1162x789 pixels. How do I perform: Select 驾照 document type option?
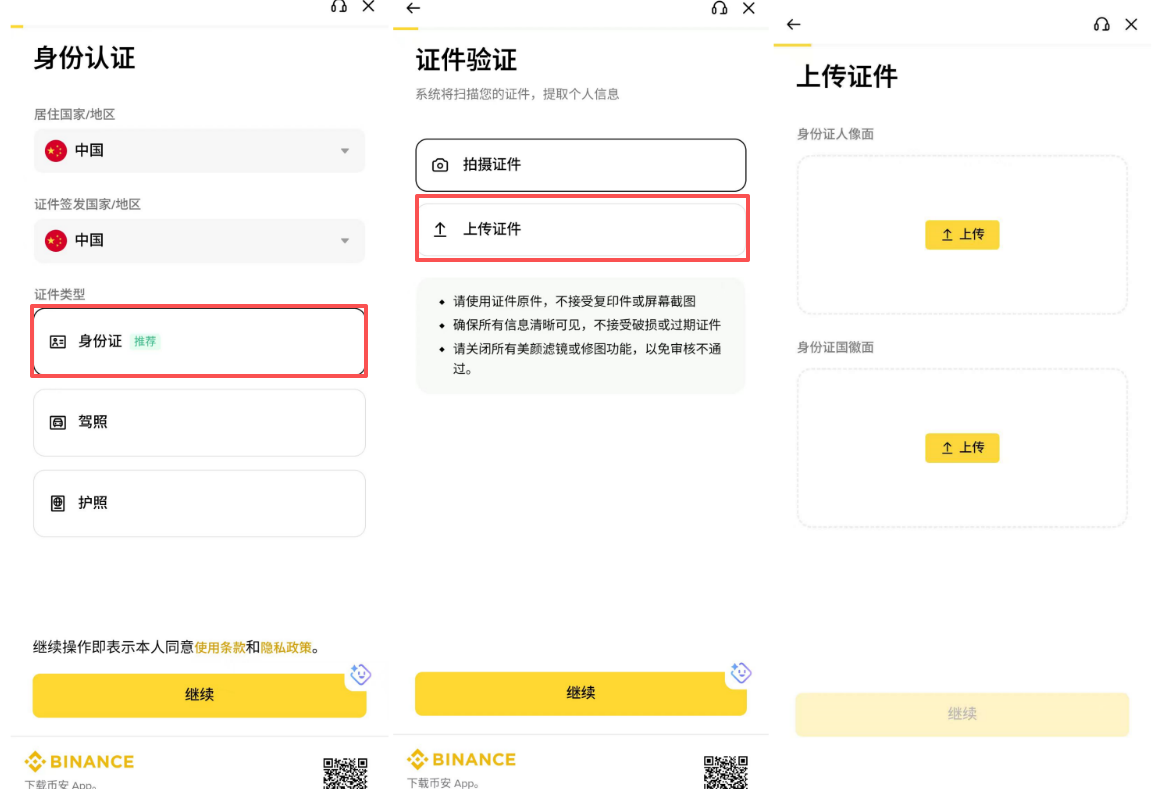tap(199, 422)
